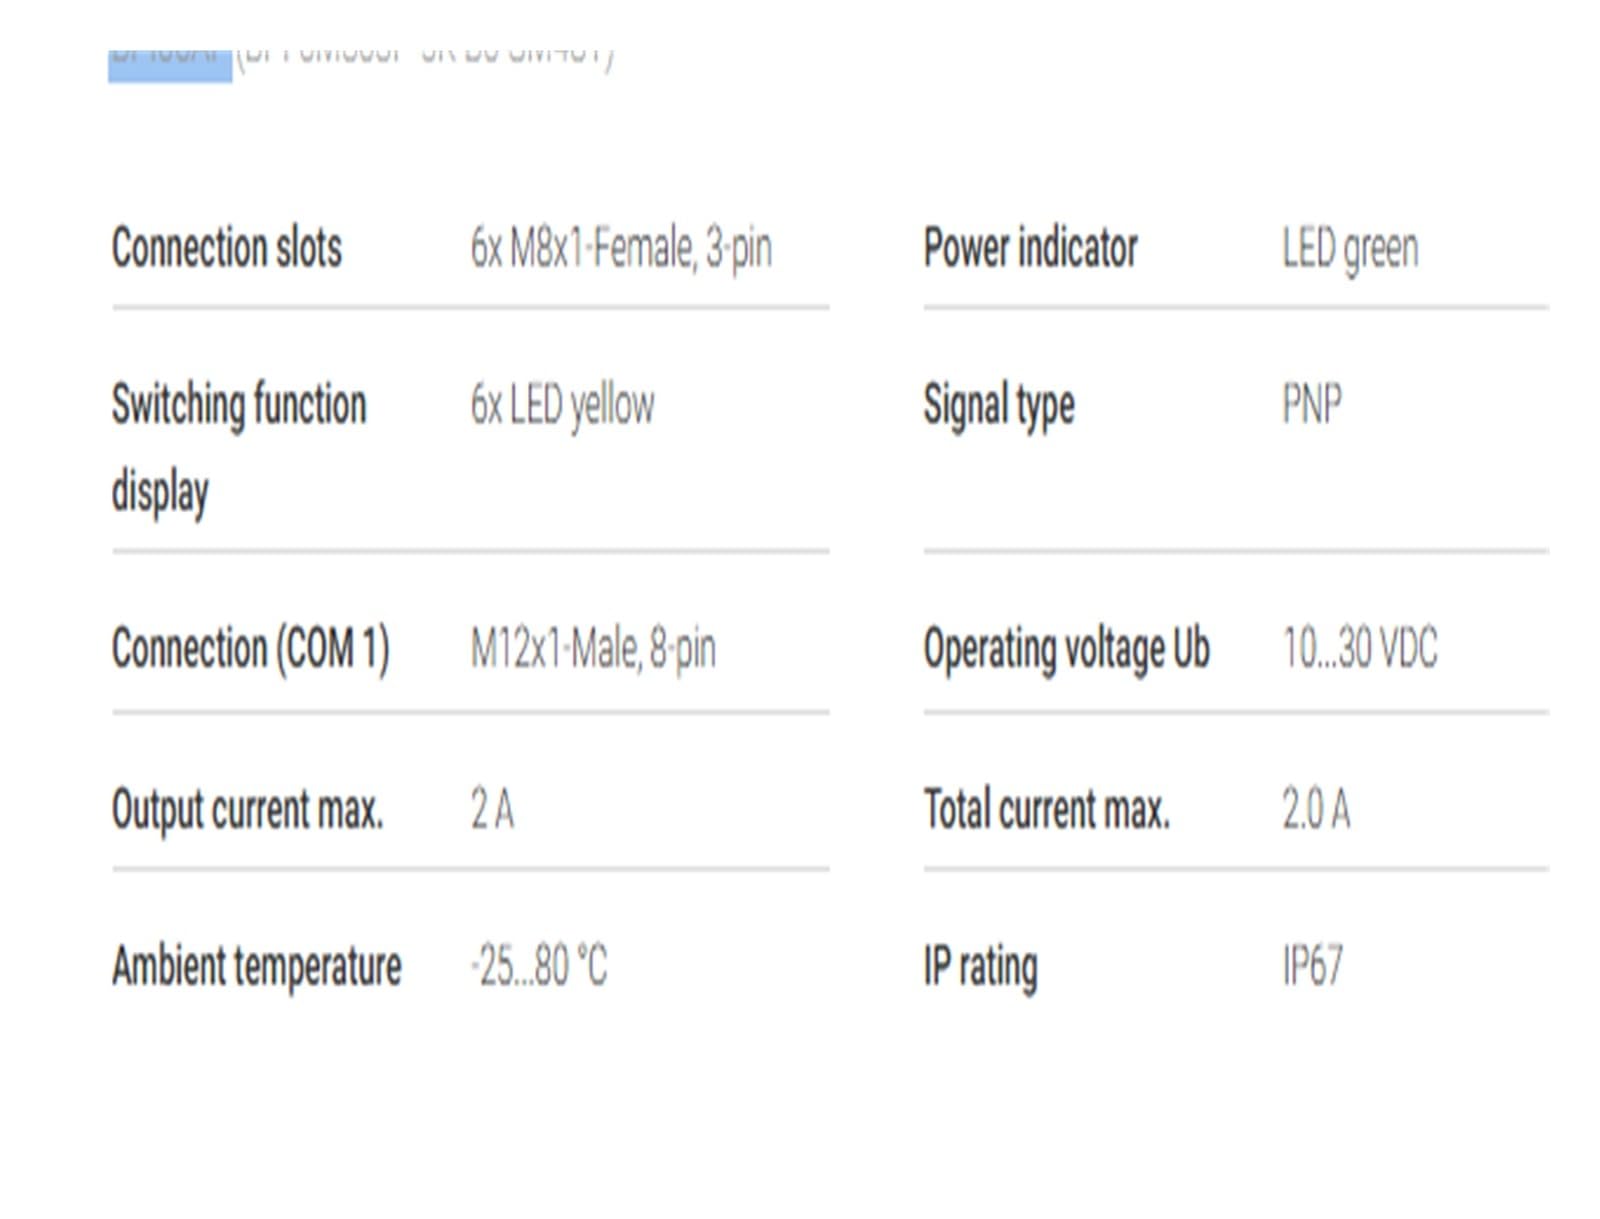
Task: Click the "Connection slots" label
Action: tap(227, 248)
